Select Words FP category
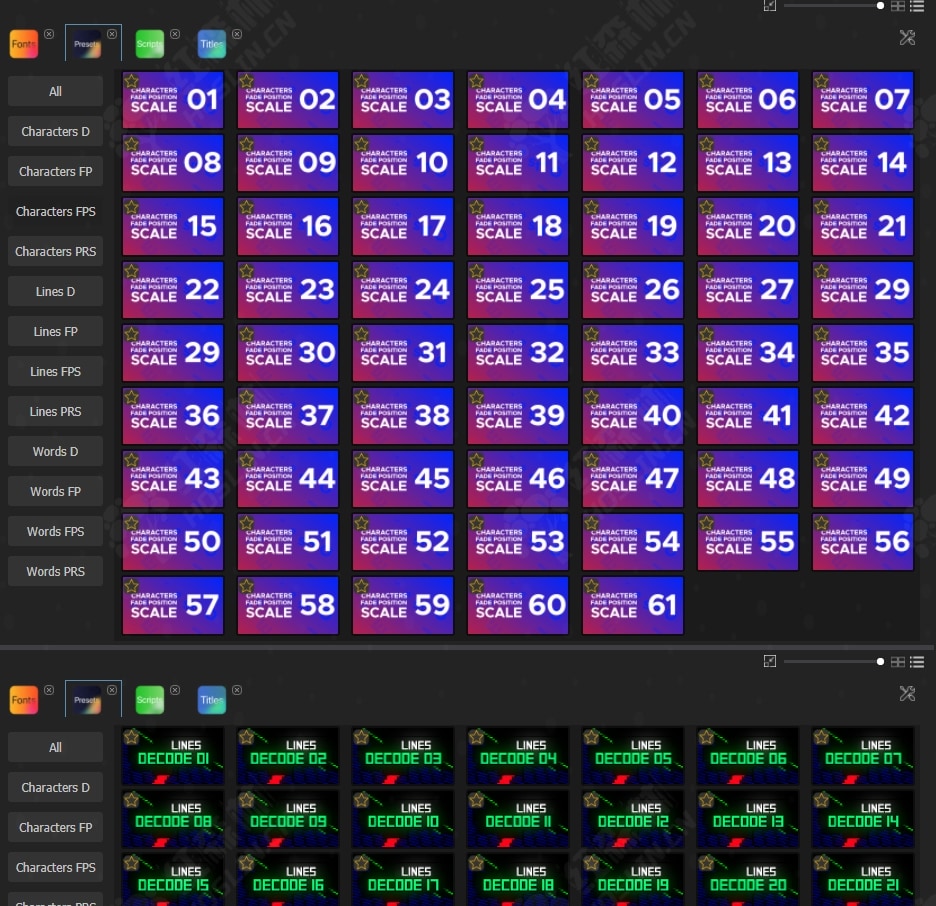936x906 pixels. click(x=56, y=491)
